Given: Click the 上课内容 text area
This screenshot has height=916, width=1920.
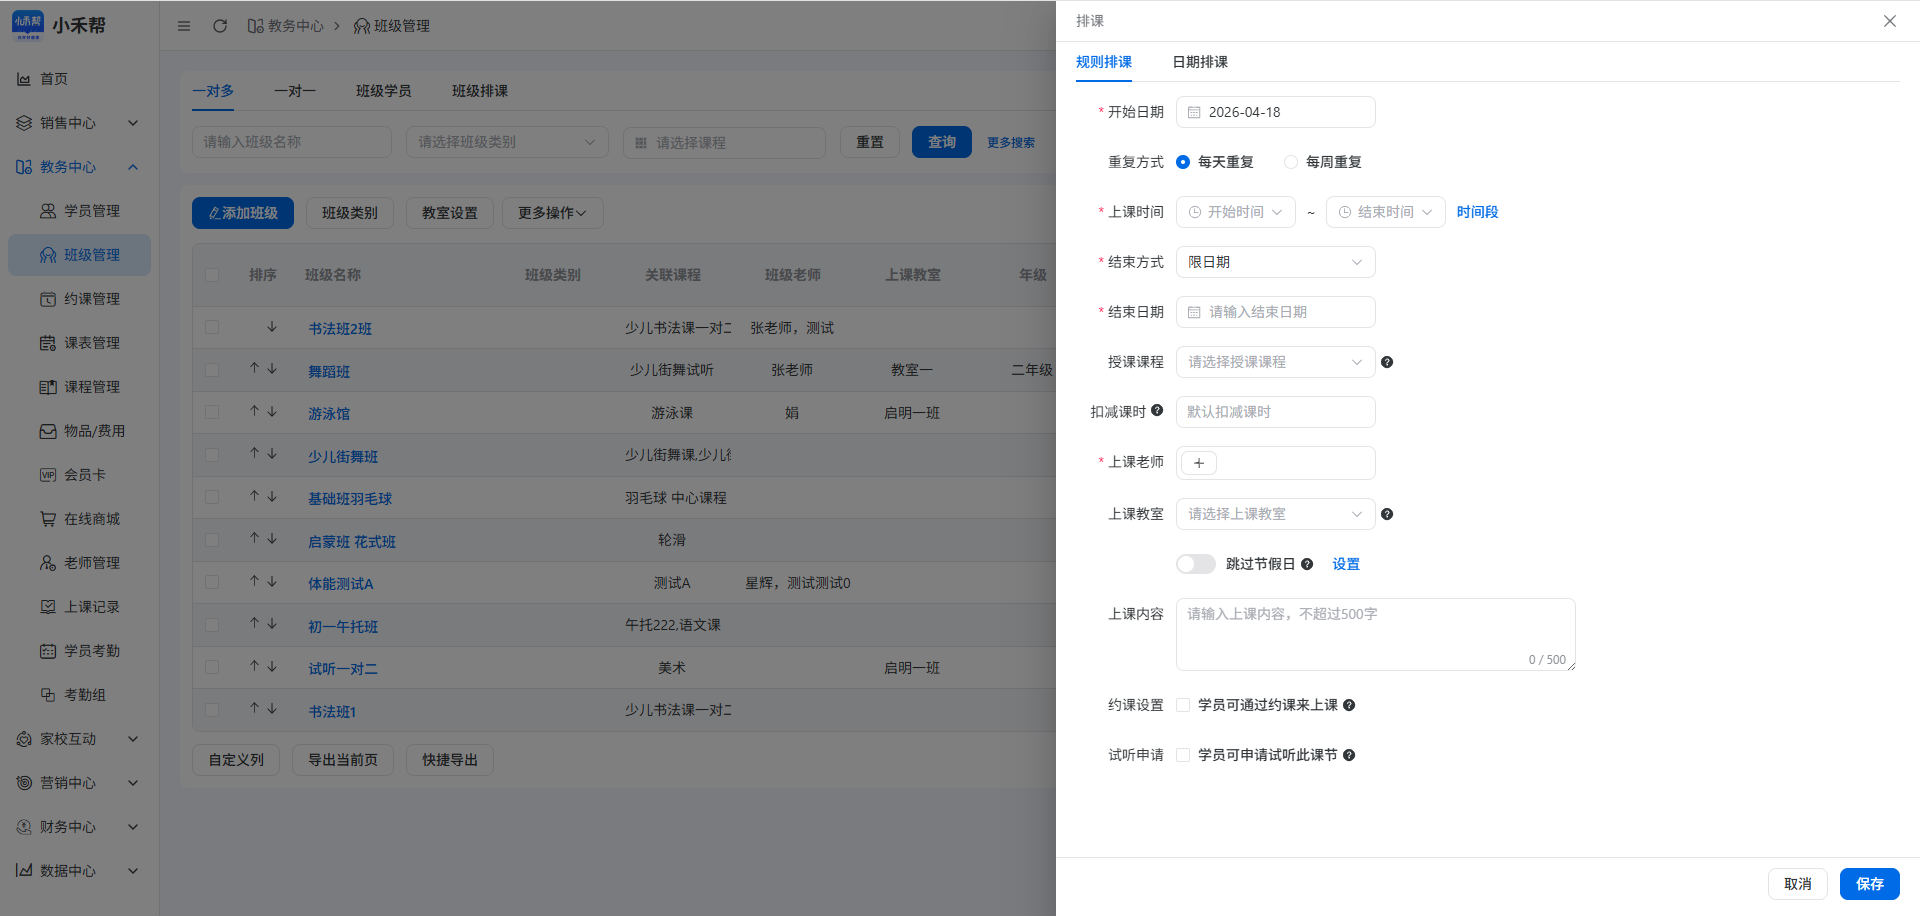Looking at the screenshot, I should pyautogui.click(x=1375, y=634).
